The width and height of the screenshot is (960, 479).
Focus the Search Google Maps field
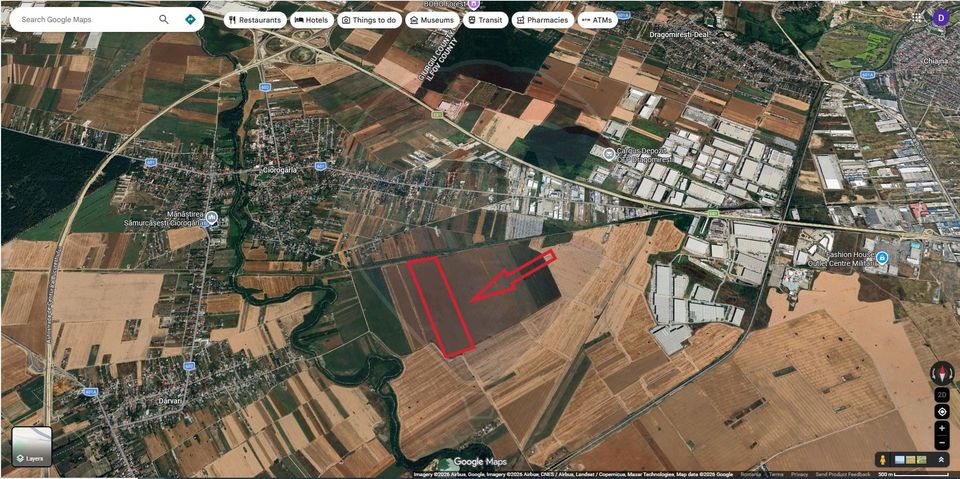(85, 19)
